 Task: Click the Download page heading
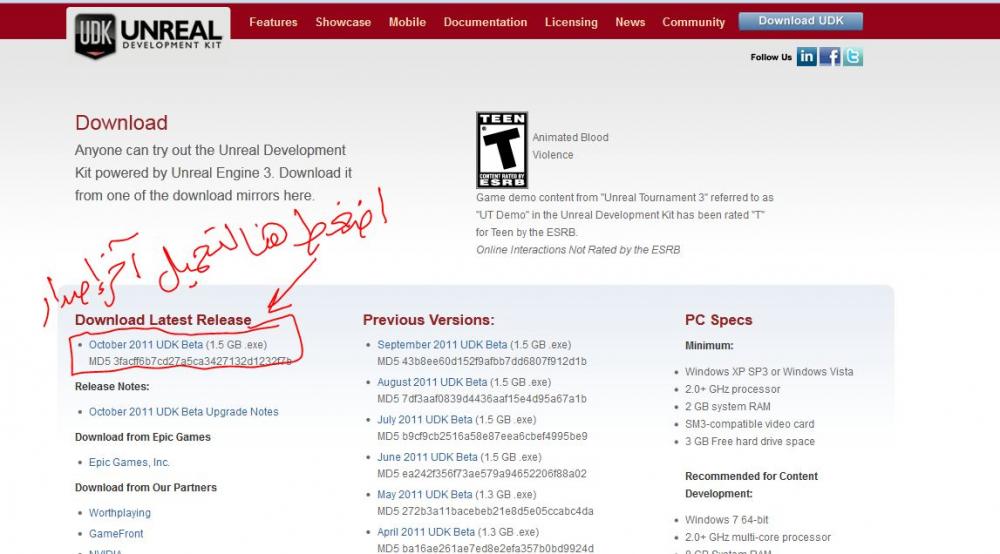point(121,122)
